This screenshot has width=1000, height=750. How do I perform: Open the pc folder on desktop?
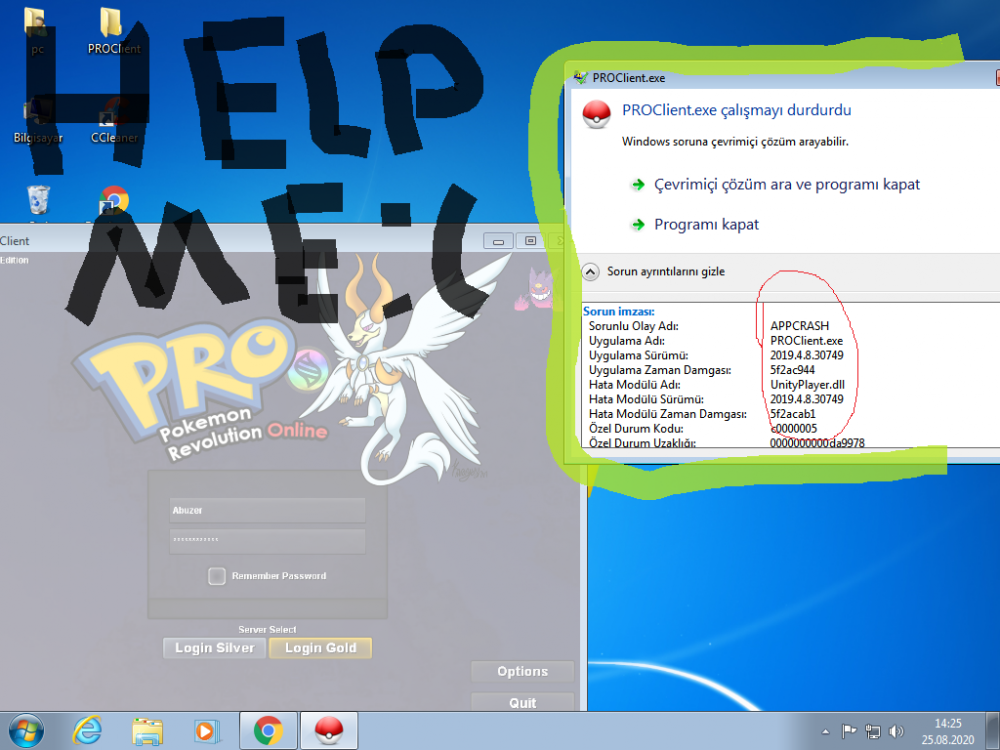click(37, 31)
